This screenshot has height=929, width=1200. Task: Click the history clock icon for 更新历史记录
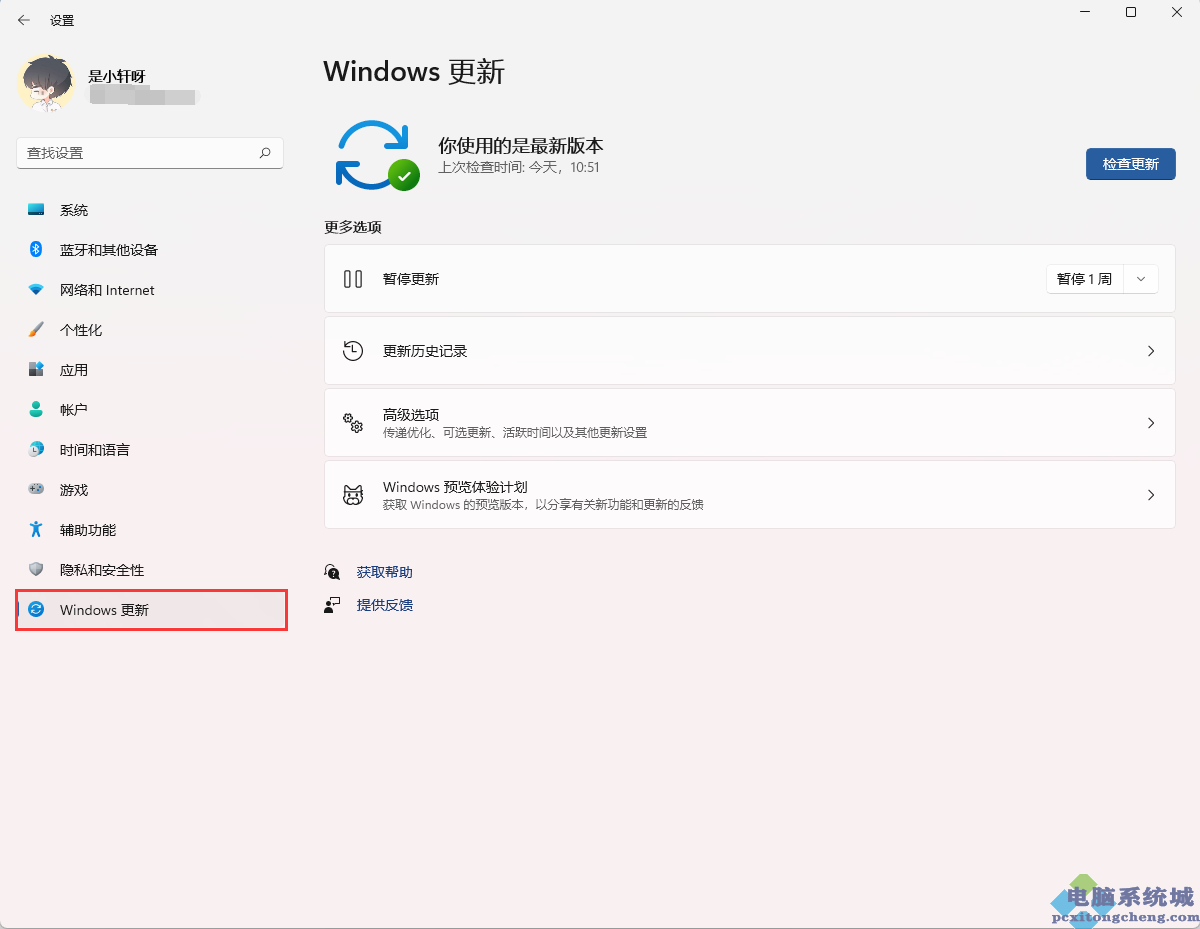point(353,351)
